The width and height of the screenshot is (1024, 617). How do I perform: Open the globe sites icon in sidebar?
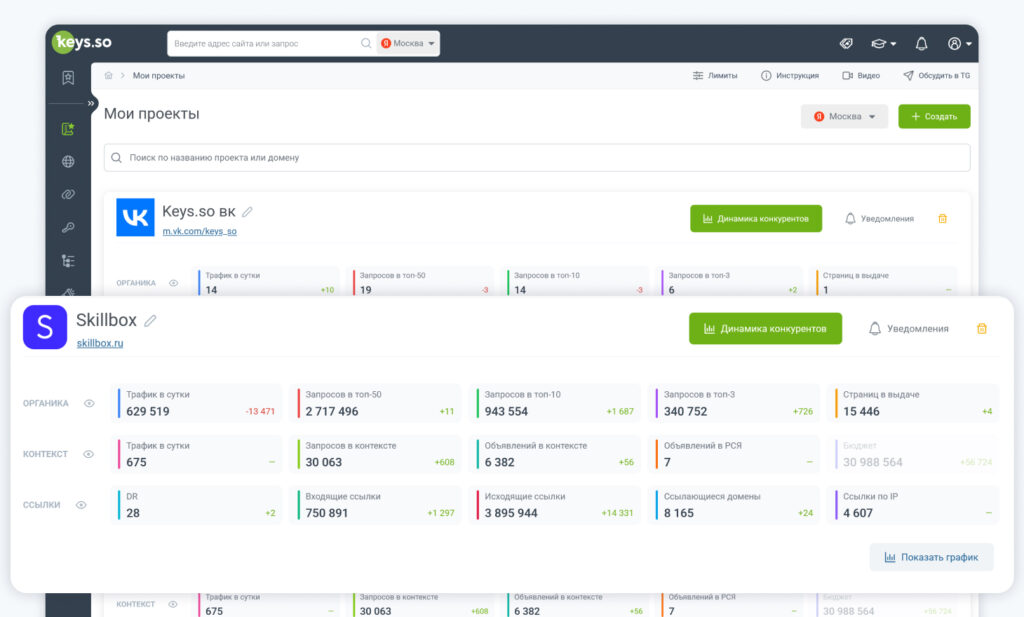(x=68, y=161)
